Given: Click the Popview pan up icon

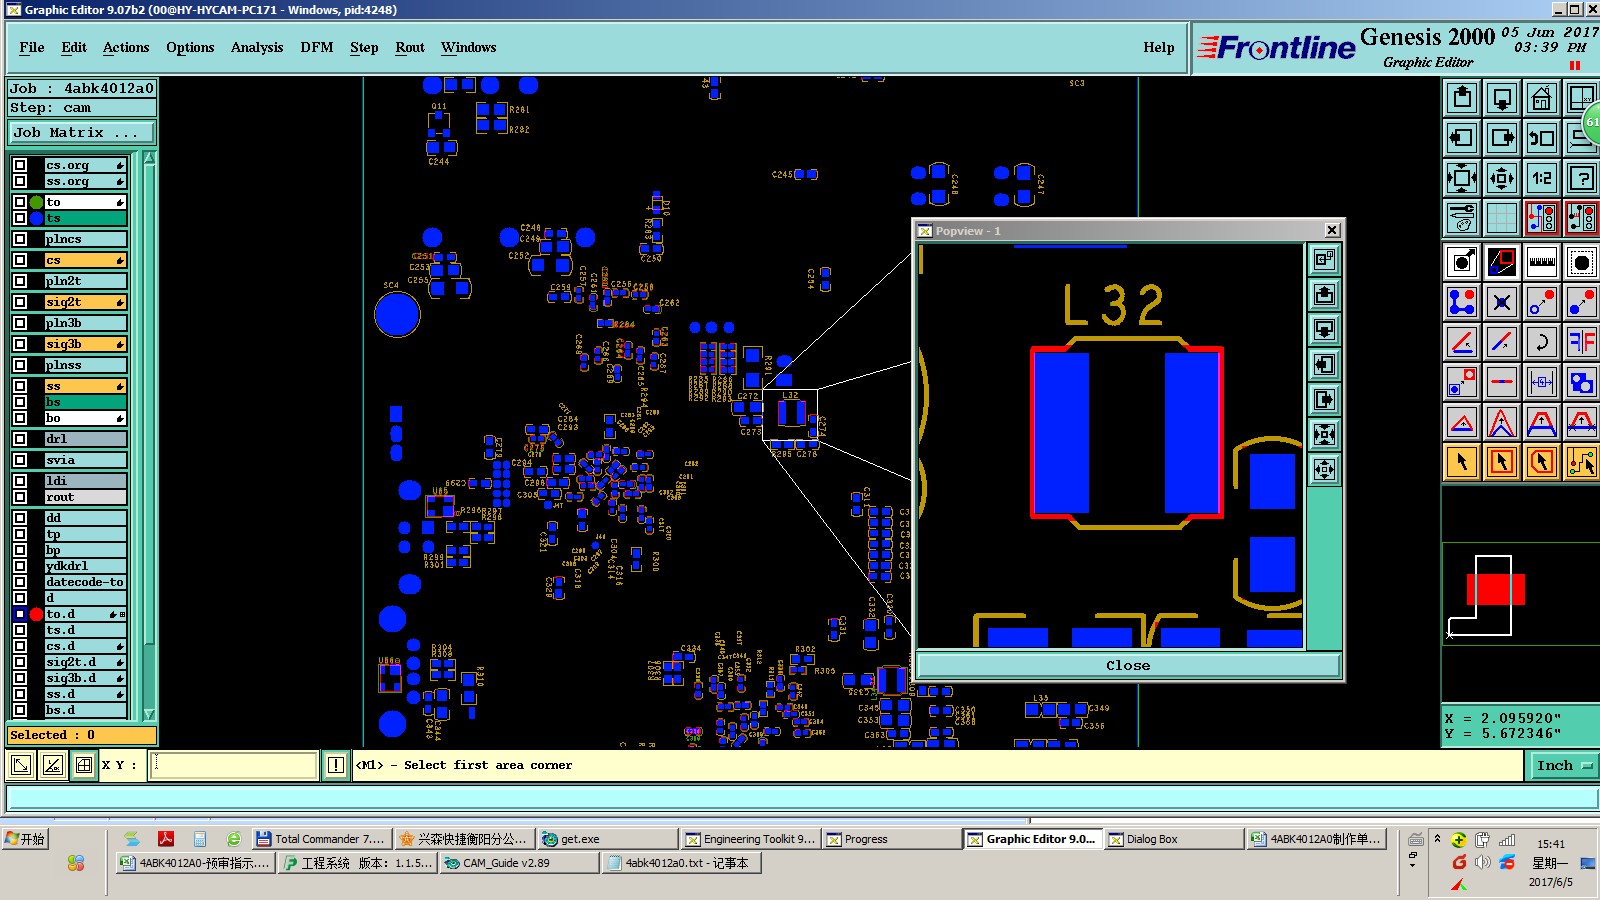Looking at the screenshot, I should pos(1324,295).
